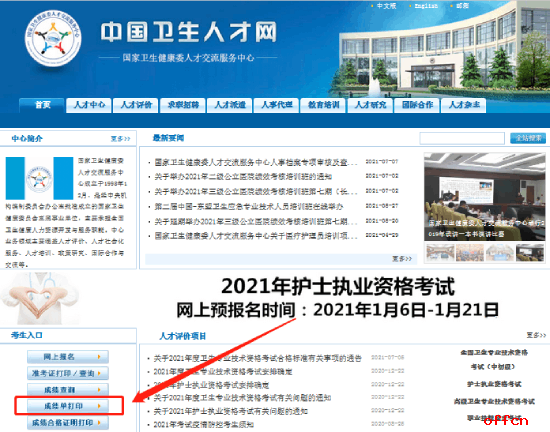Open the 人才评价 navigation tab
This screenshot has height=432, width=550.
pos(136,105)
